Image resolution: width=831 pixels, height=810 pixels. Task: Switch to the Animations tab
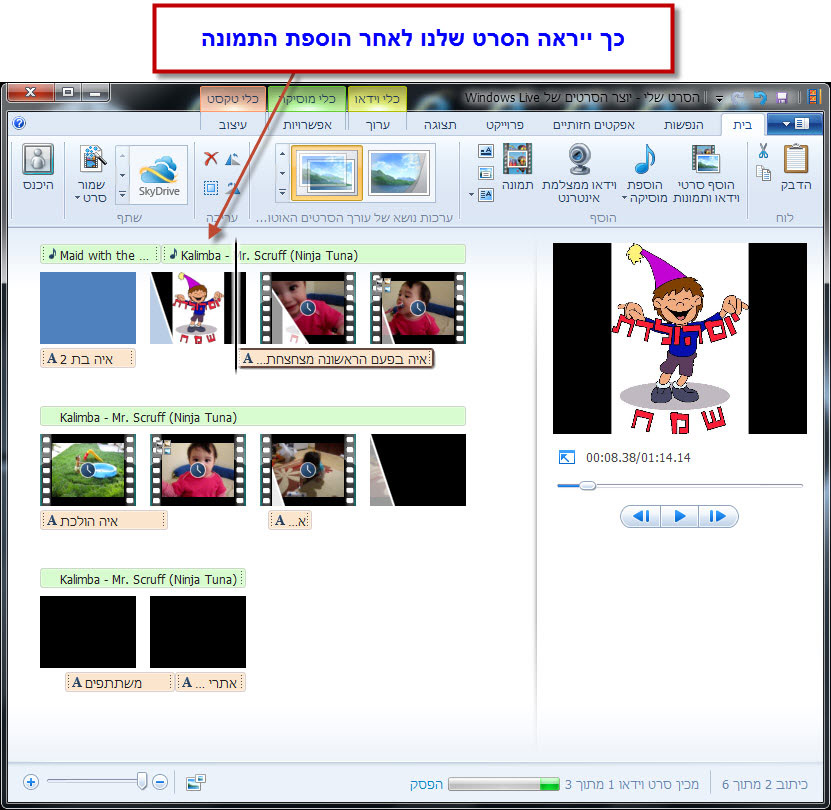pos(683,125)
